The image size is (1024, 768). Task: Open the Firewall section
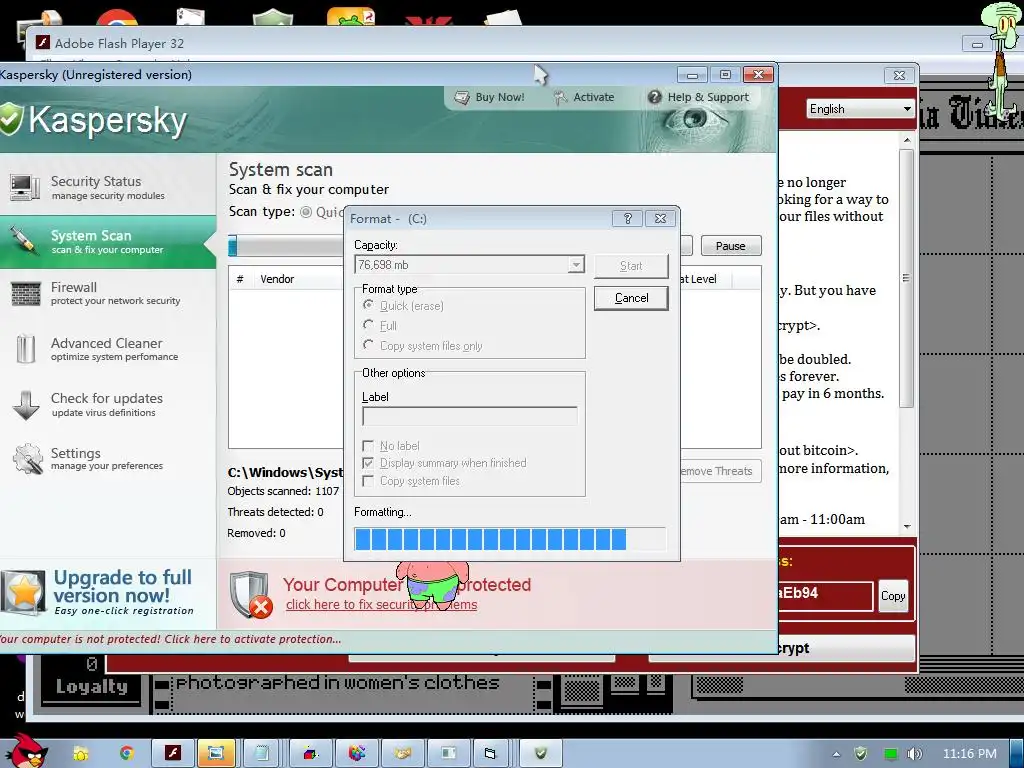point(108,293)
